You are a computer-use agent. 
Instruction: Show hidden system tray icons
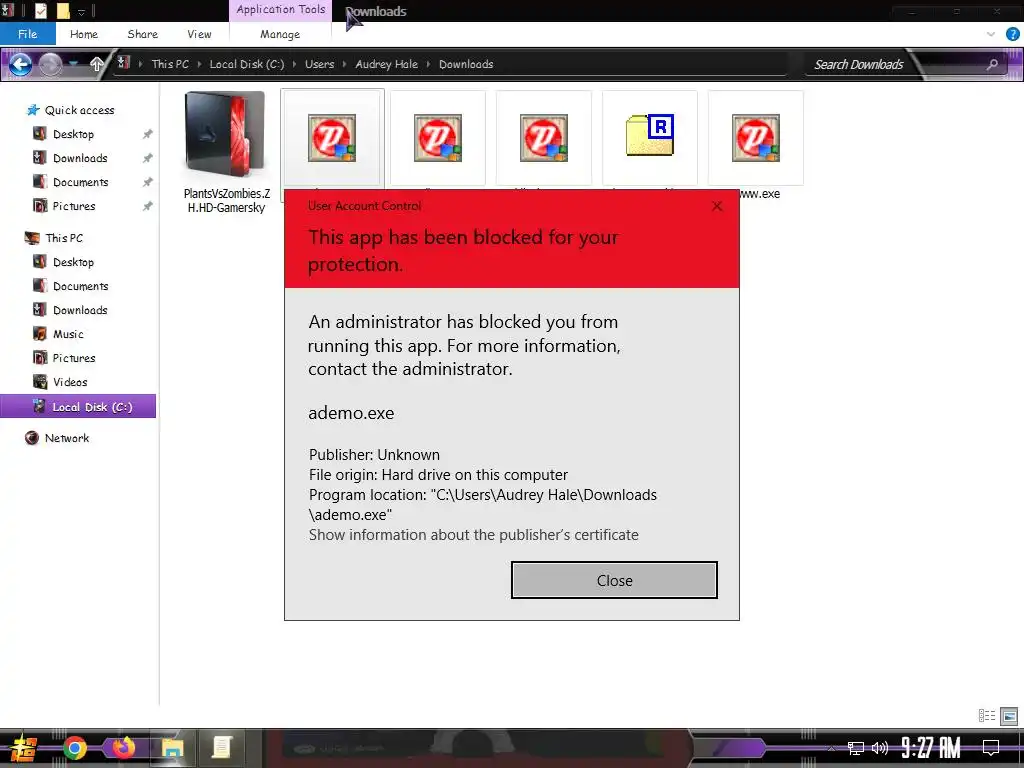click(x=831, y=748)
